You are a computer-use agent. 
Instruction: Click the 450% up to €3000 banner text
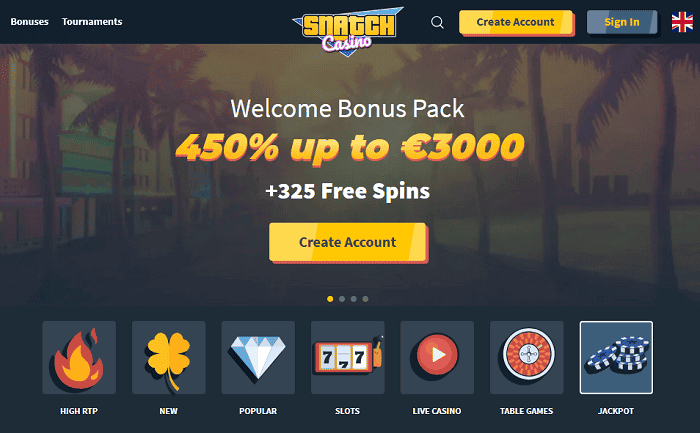(350, 147)
